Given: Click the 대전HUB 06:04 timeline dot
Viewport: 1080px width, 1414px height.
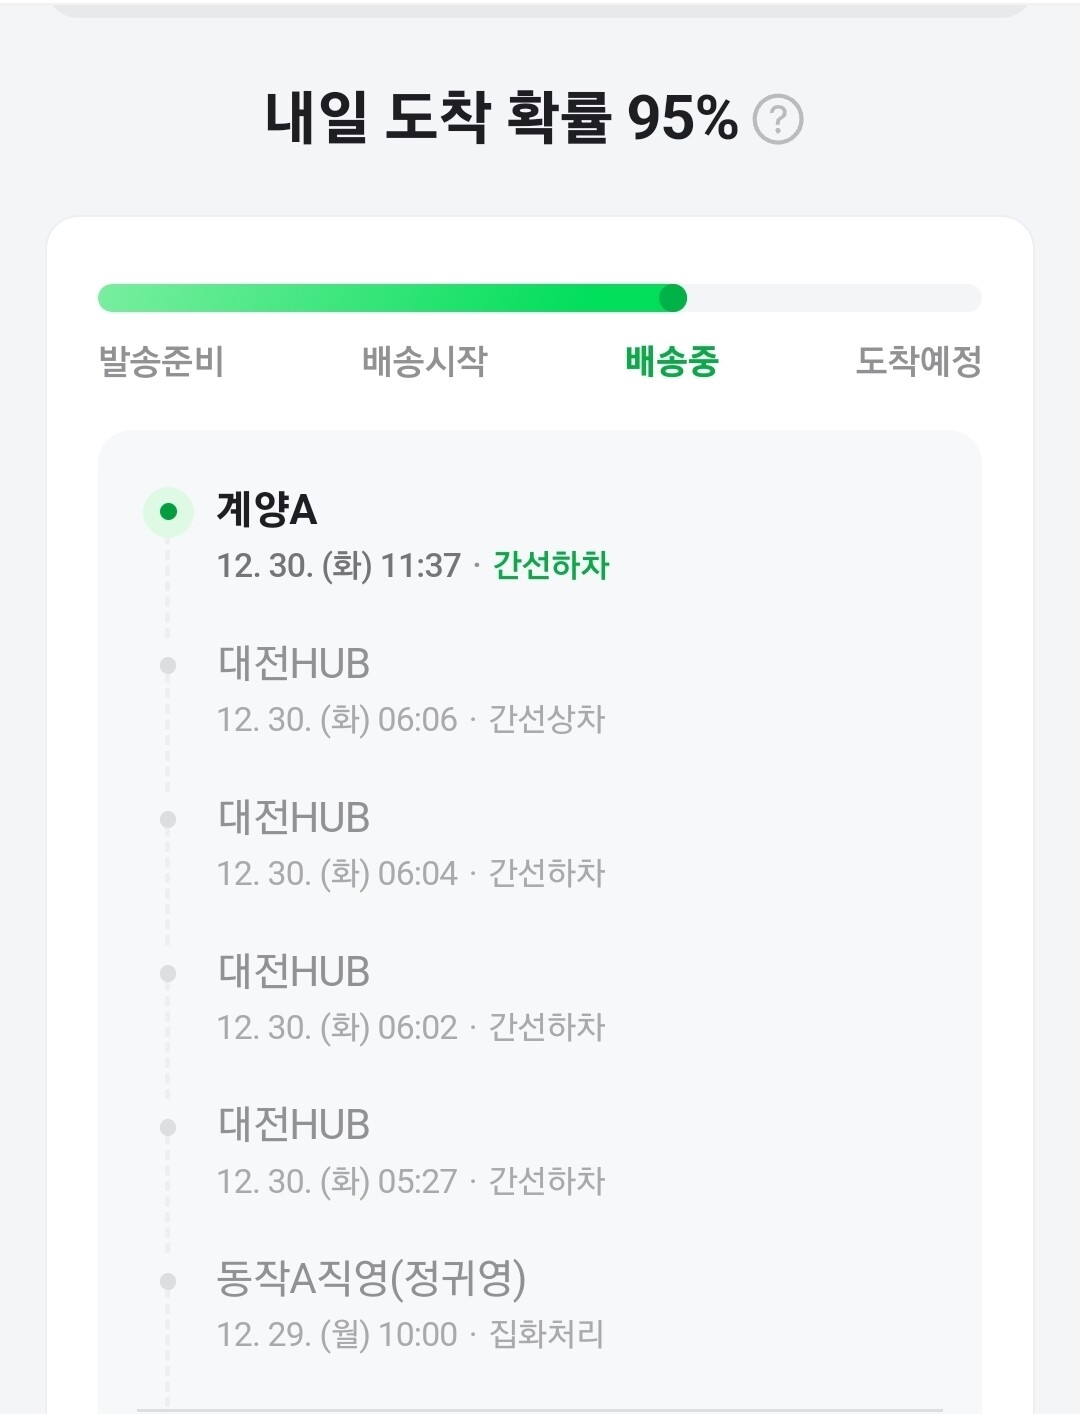Looking at the screenshot, I should (x=168, y=819).
